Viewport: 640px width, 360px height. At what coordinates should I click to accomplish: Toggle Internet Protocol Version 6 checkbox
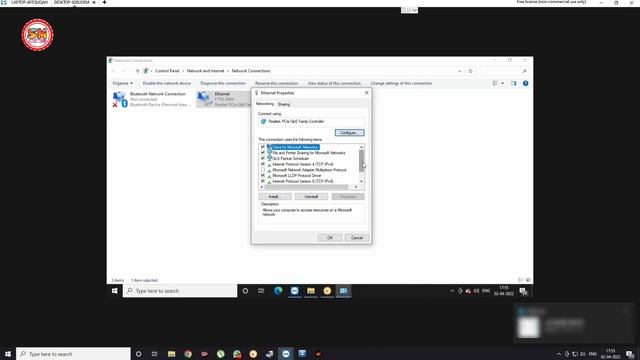point(263,181)
